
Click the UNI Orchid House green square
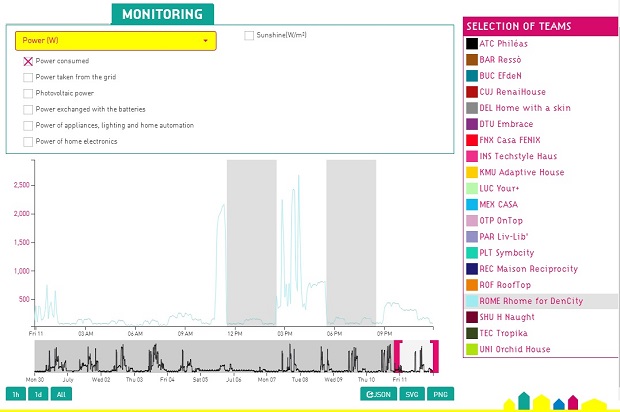pos(472,349)
